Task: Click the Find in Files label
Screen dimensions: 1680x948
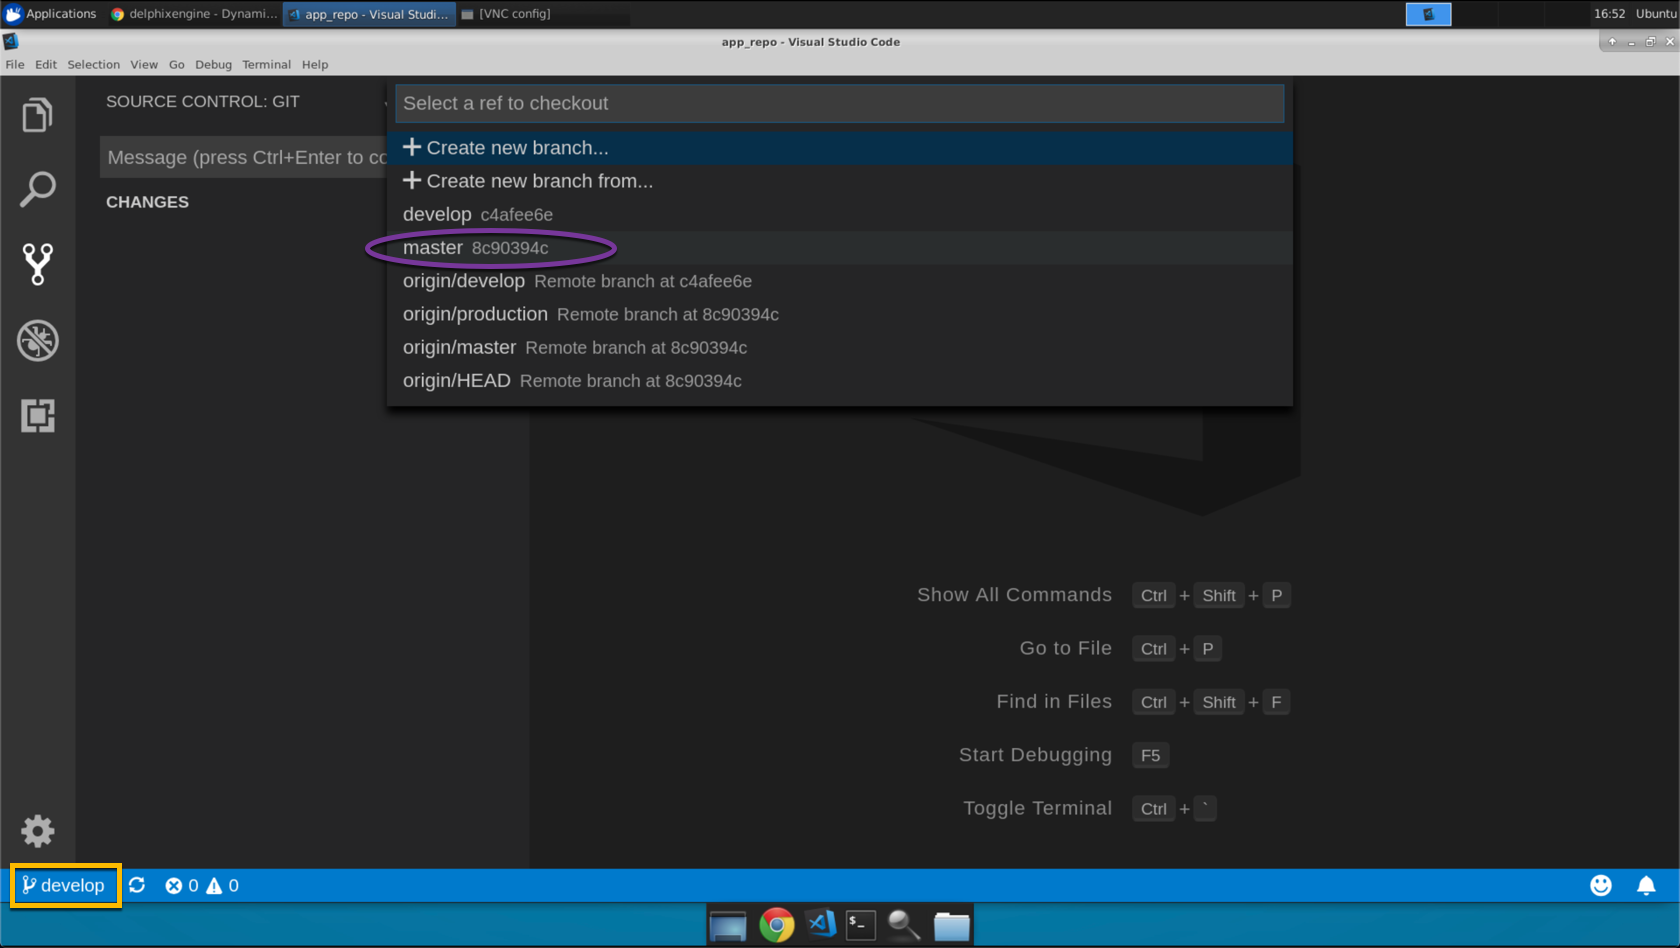Action: point(1054,702)
